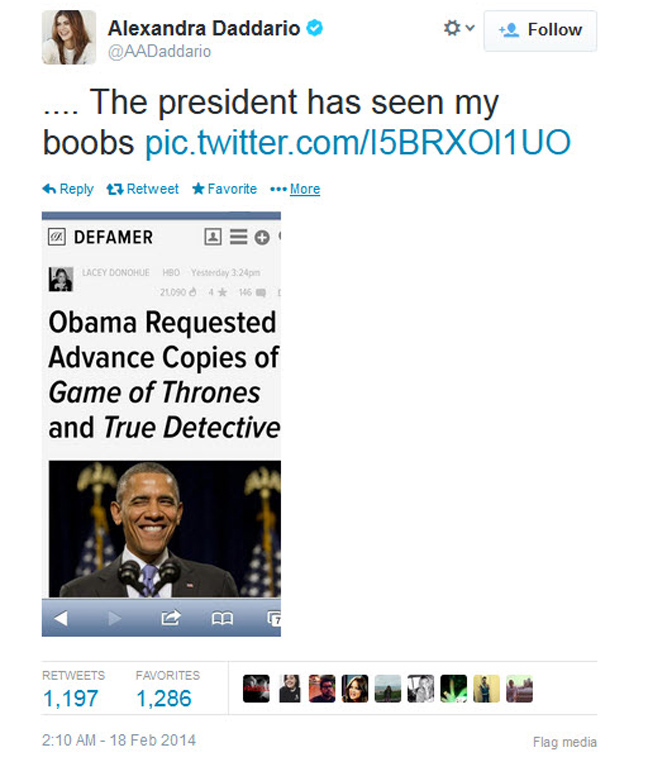648x757 pixels.
Task: Click Flag media
Action: (564, 742)
